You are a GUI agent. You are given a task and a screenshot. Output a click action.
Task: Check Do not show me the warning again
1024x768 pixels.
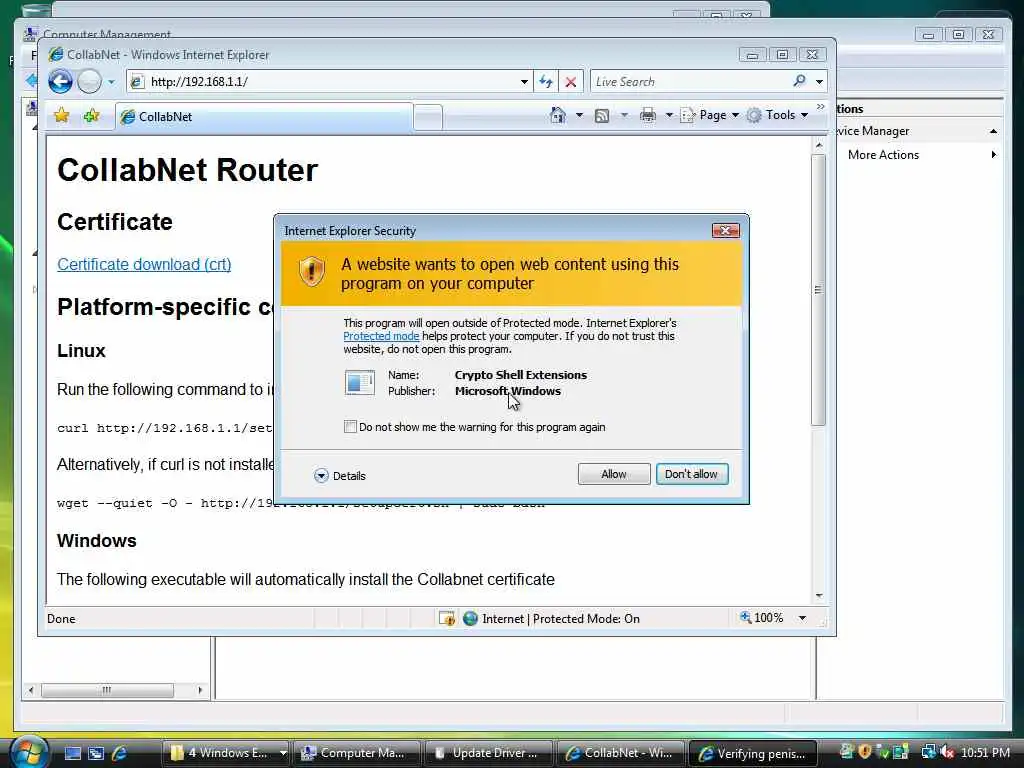pyautogui.click(x=350, y=426)
